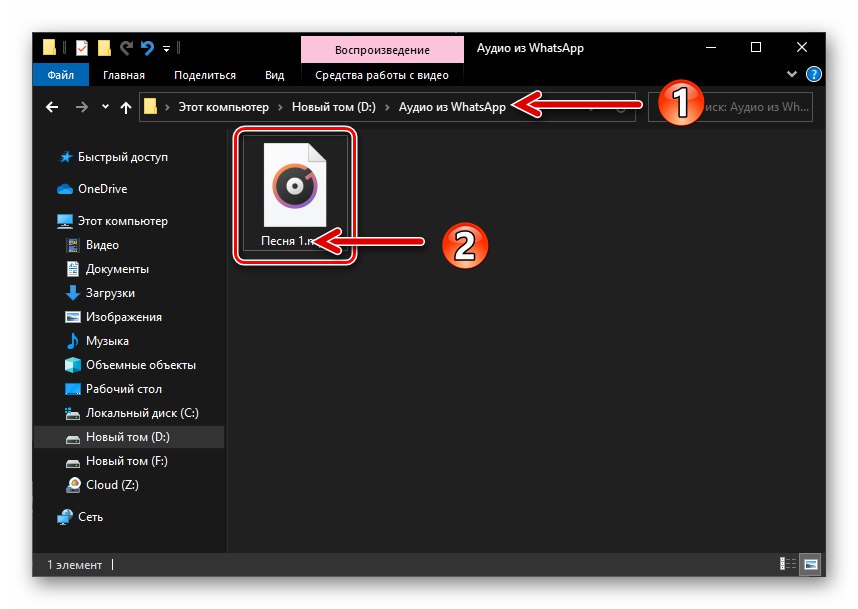858x609 pixels.
Task: Open the Help question mark icon
Action: click(x=814, y=74)
